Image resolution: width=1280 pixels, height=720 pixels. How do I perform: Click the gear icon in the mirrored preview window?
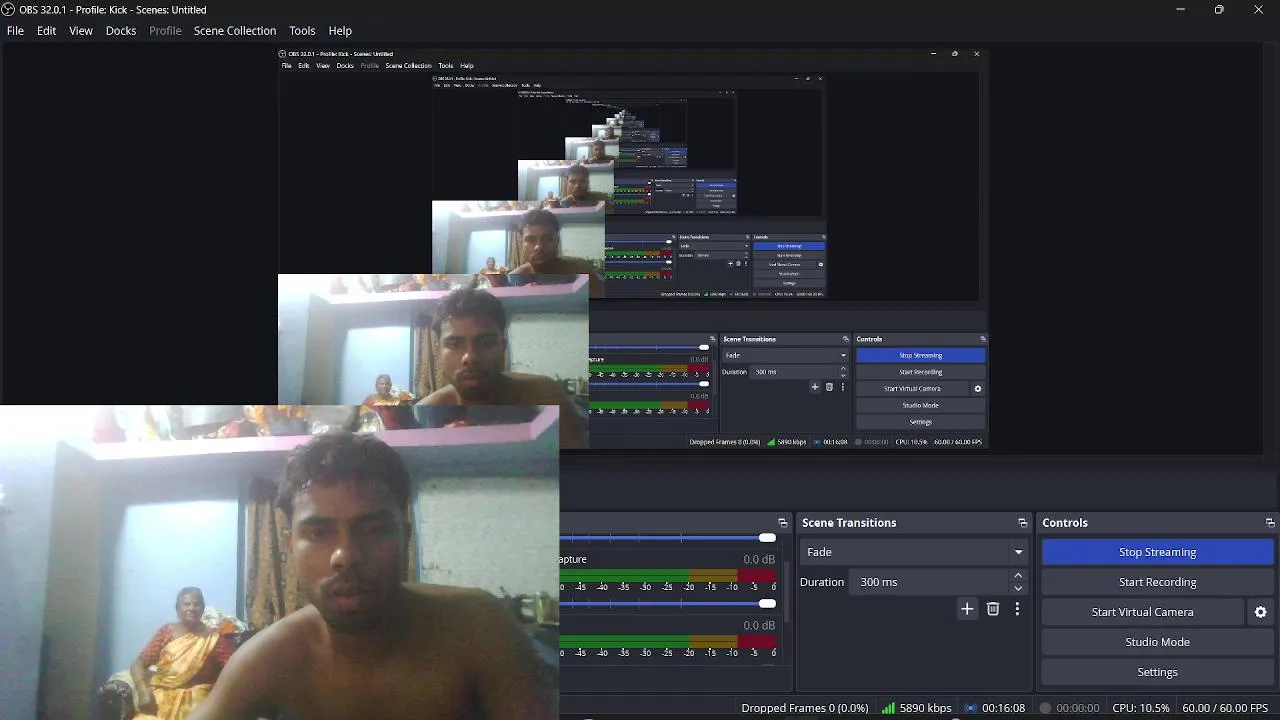click(x=978, y=389)
